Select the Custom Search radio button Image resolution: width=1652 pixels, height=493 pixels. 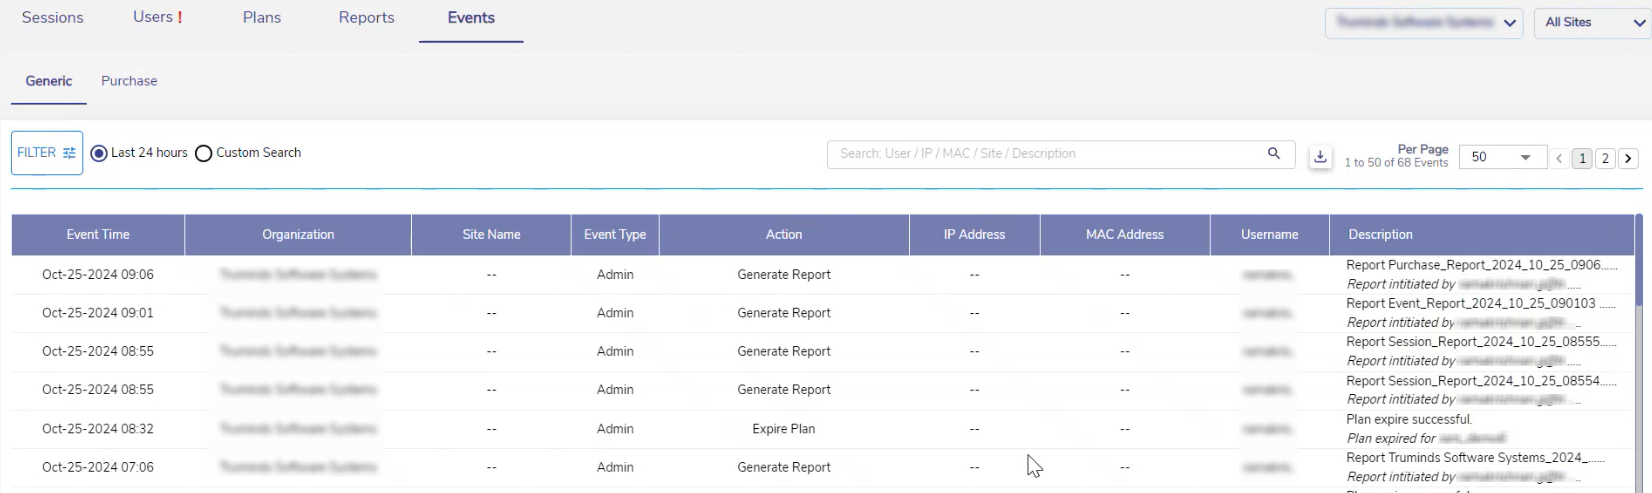pos(204,154)
